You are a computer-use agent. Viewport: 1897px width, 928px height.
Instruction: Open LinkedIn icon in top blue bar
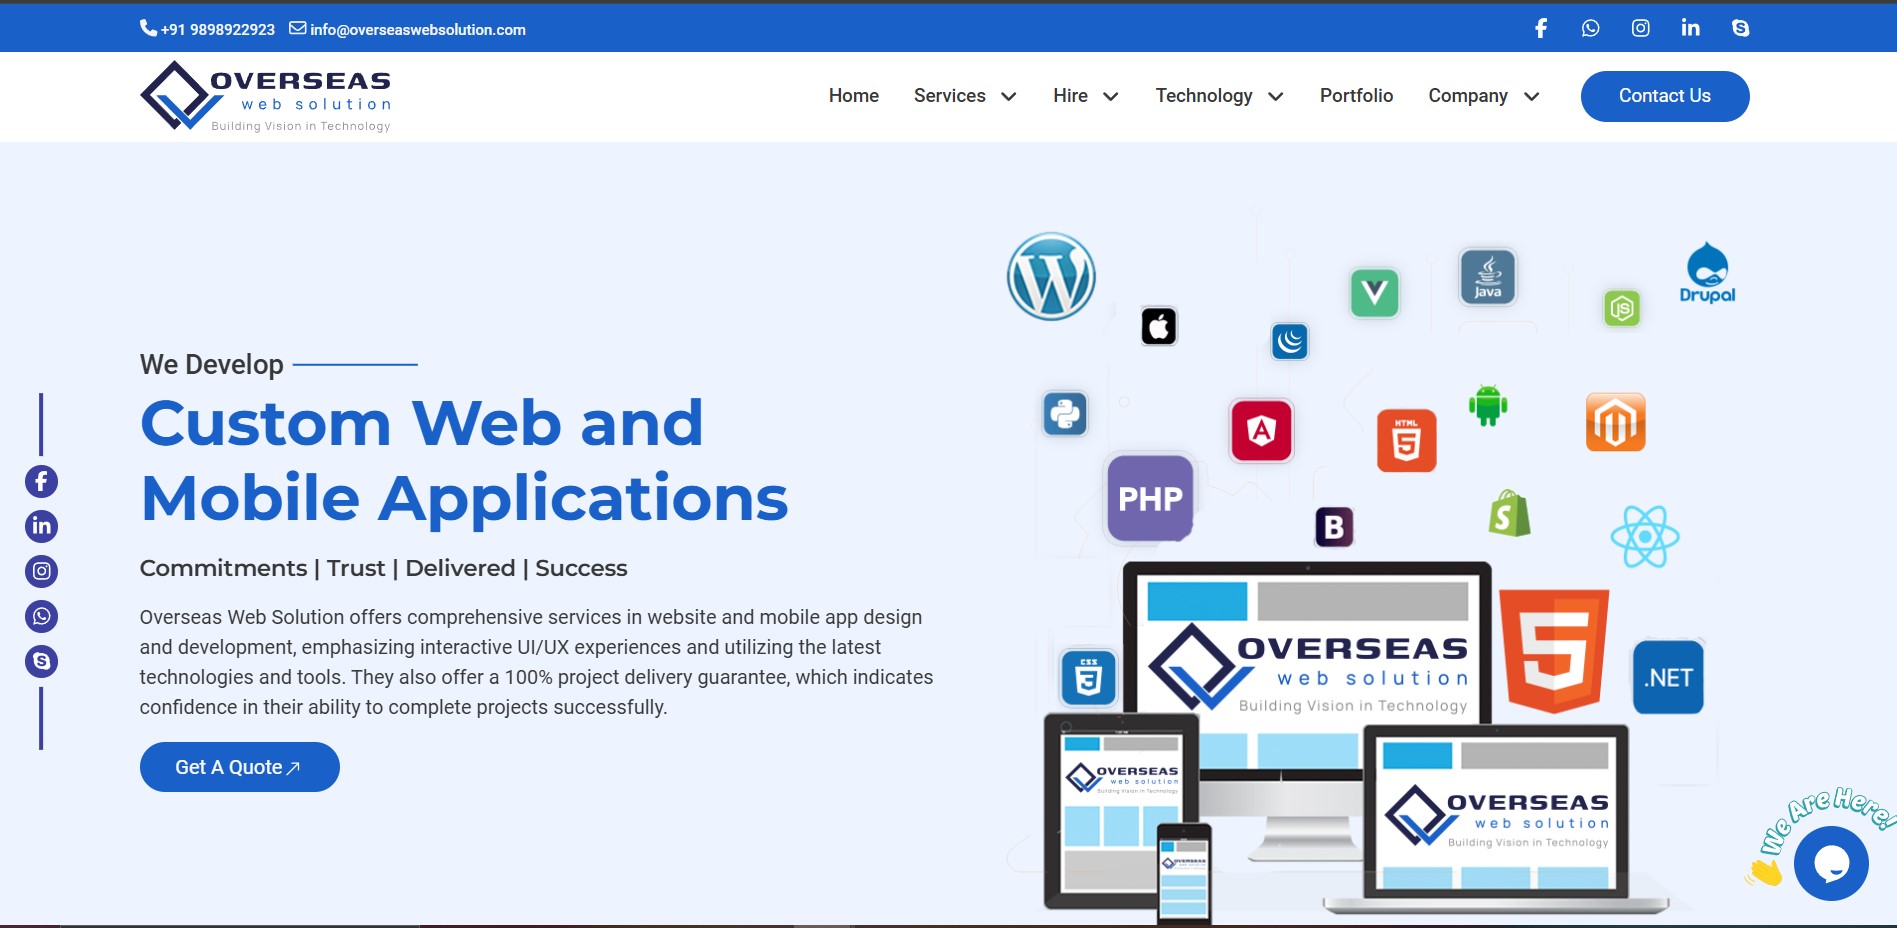(1690, 28)
